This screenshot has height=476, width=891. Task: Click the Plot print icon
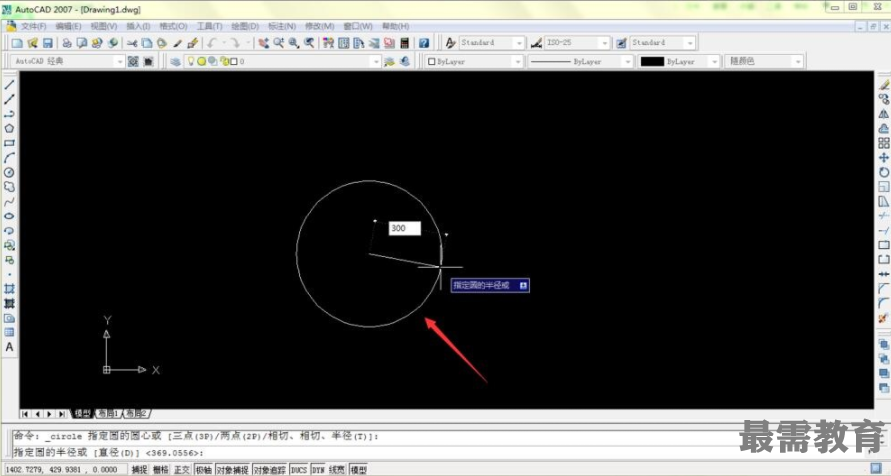click(x=66, y=43)
